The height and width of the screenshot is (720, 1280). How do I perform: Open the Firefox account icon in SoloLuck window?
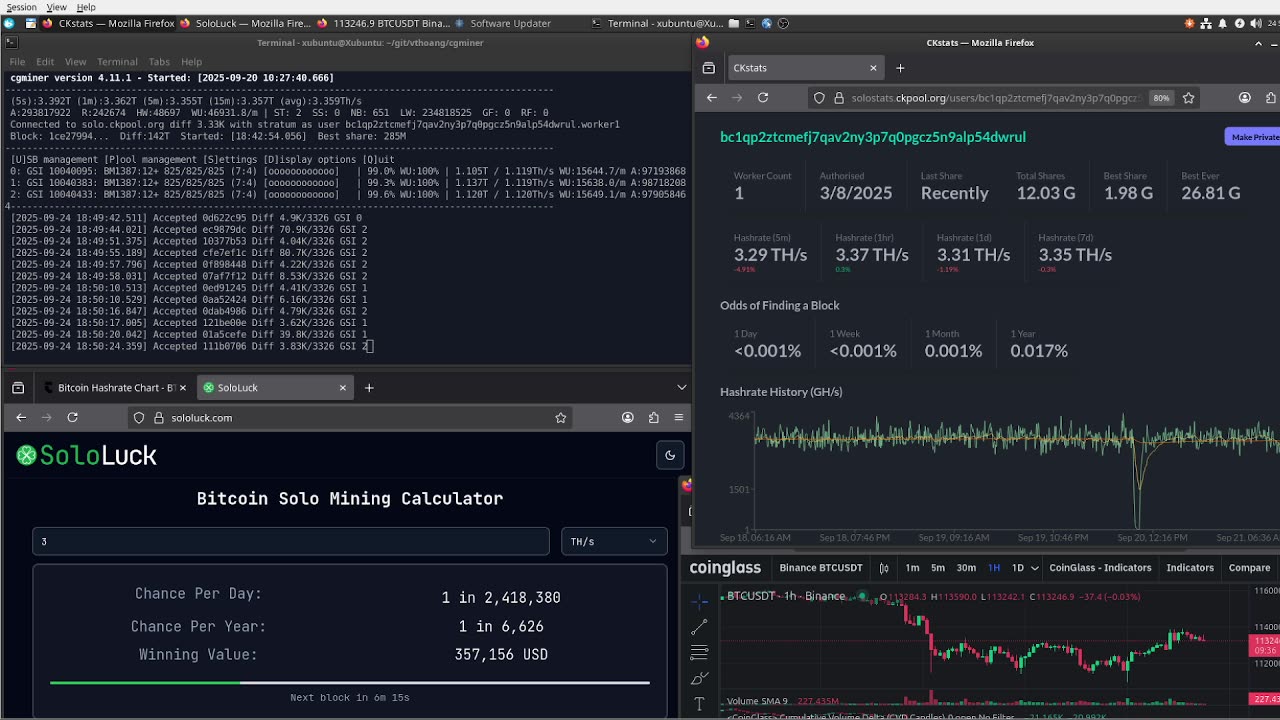pyautogui.click(x=627, y=418)
